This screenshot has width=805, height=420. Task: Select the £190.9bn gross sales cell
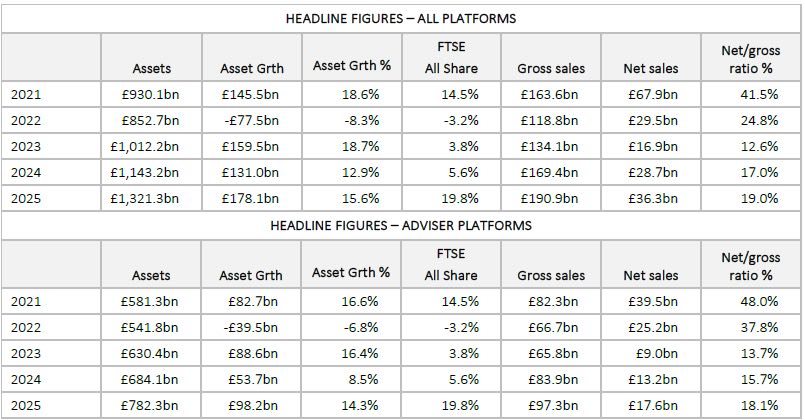pos(551,198)
